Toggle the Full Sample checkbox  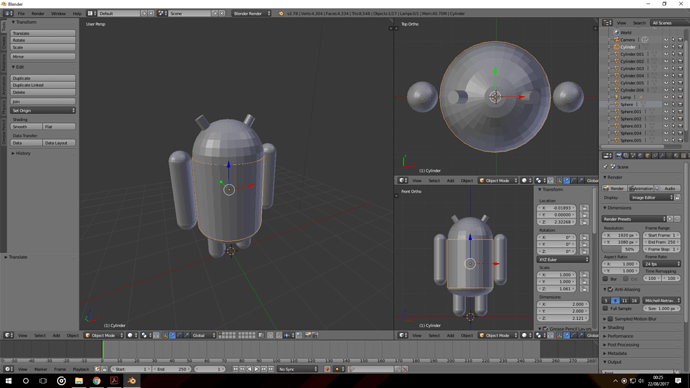click(x=606, y=308)
